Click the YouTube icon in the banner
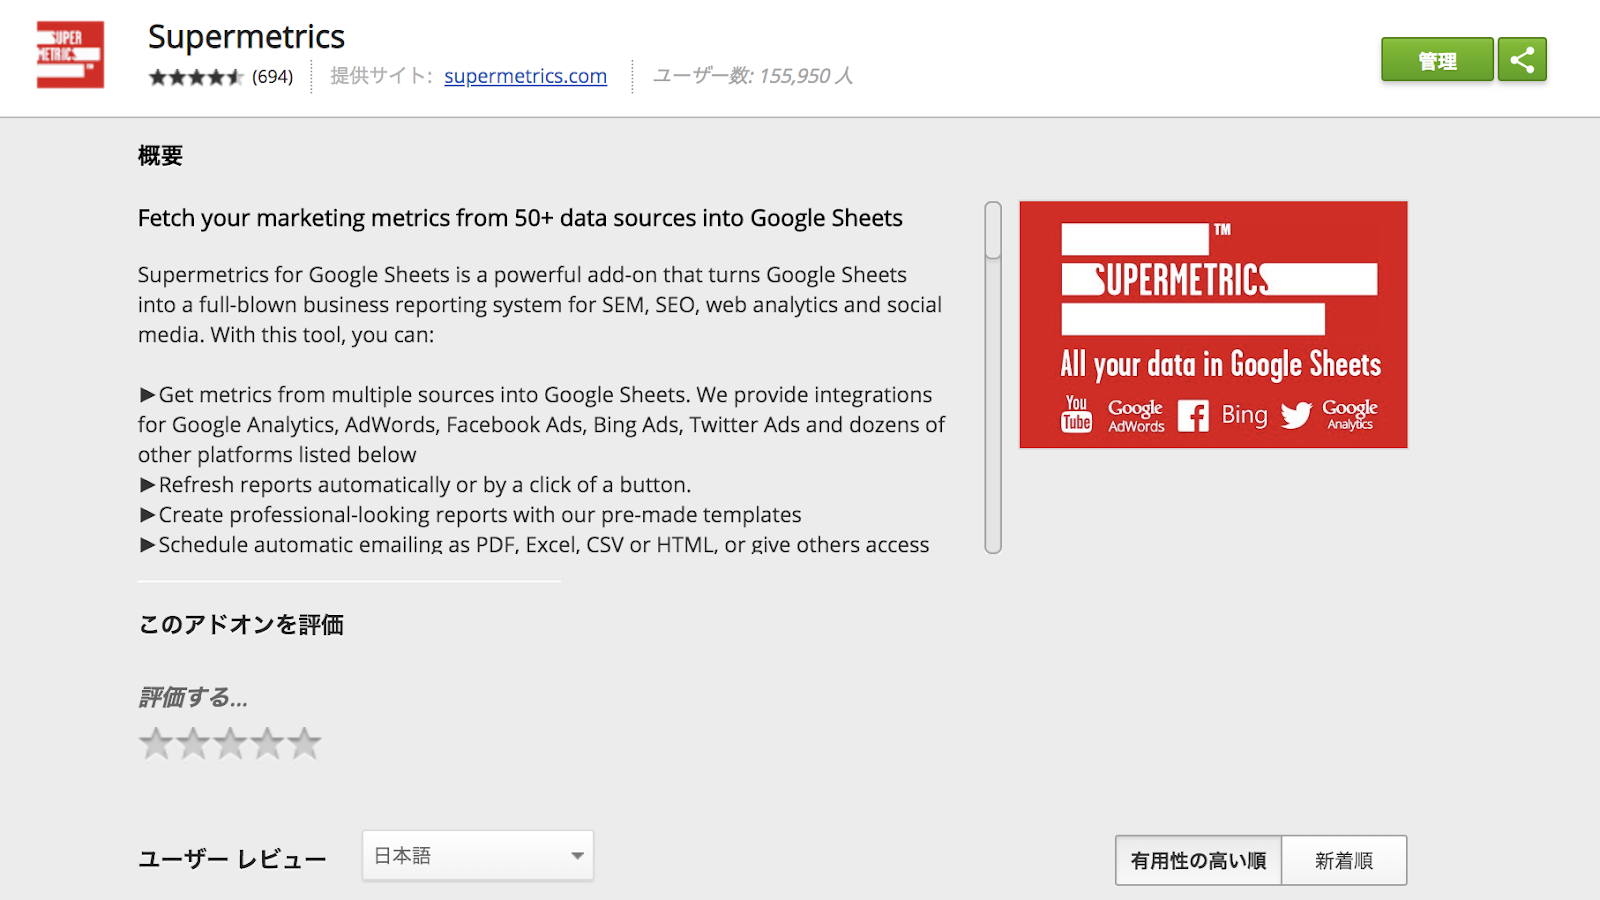 point(1076,414)
